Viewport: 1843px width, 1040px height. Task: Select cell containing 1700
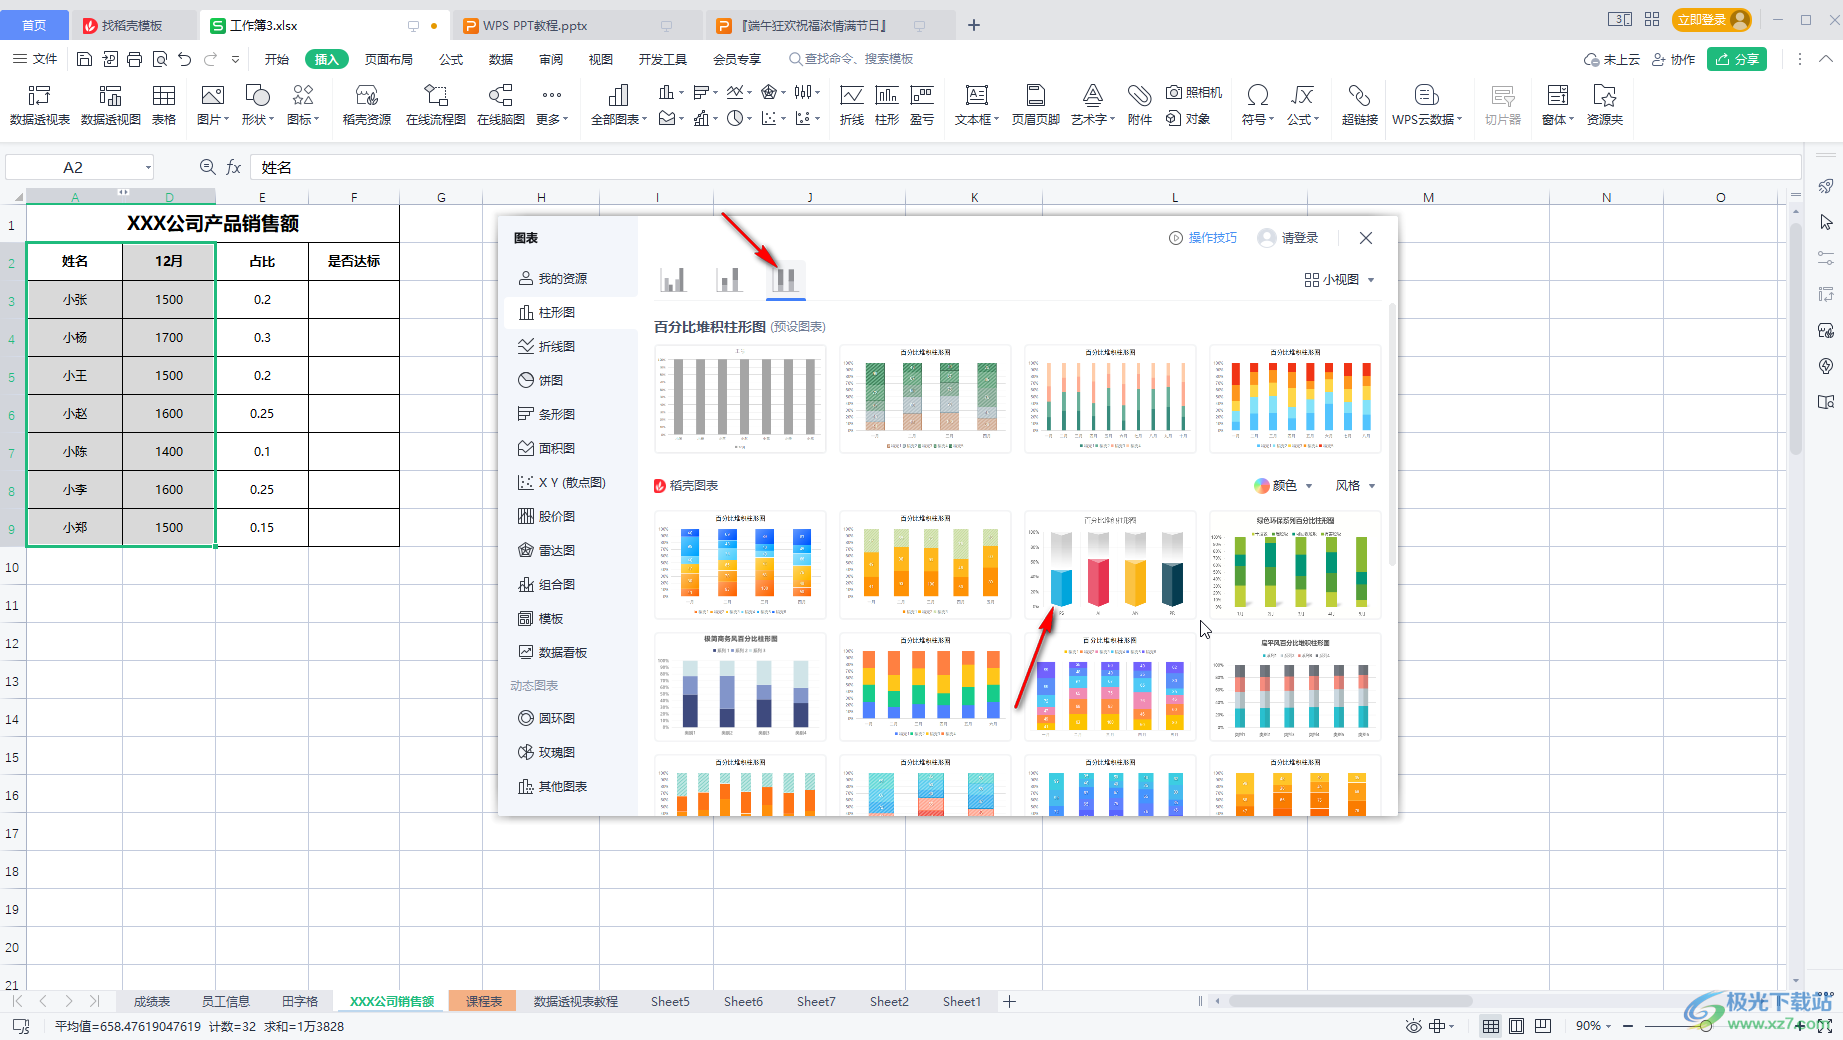(x=169, y=337)
